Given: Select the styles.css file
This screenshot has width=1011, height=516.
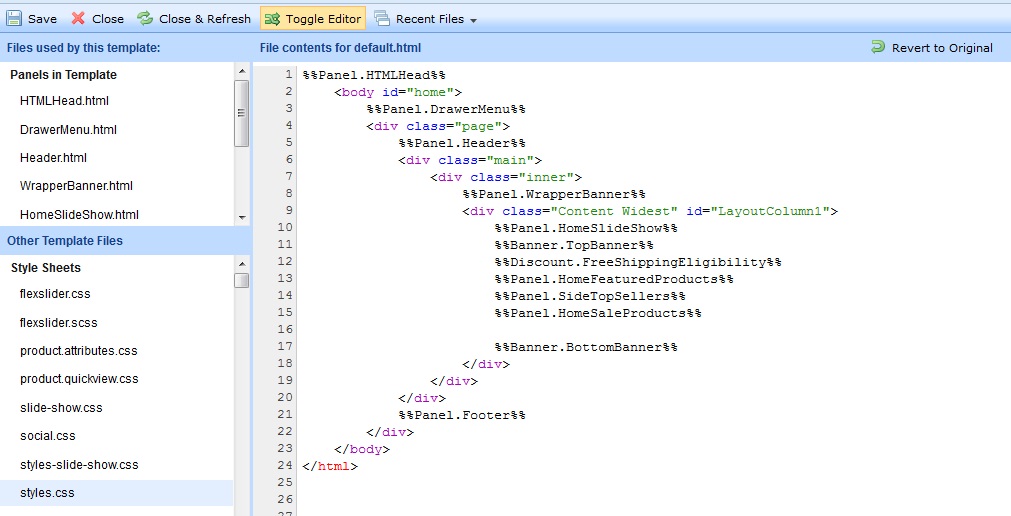Looking at the screenshot, I should tap(47, 492).
